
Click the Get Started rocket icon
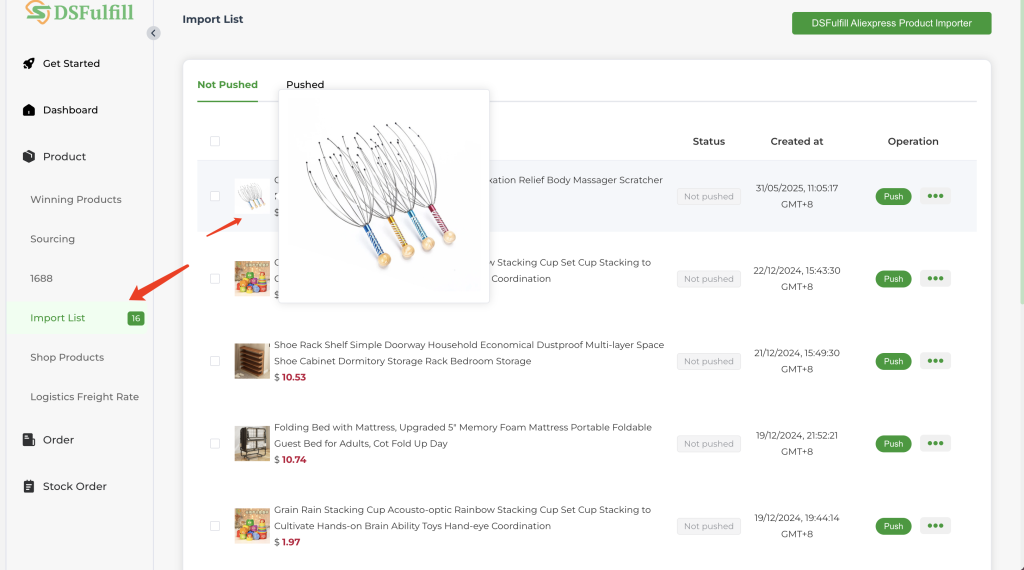click(29, 64)
